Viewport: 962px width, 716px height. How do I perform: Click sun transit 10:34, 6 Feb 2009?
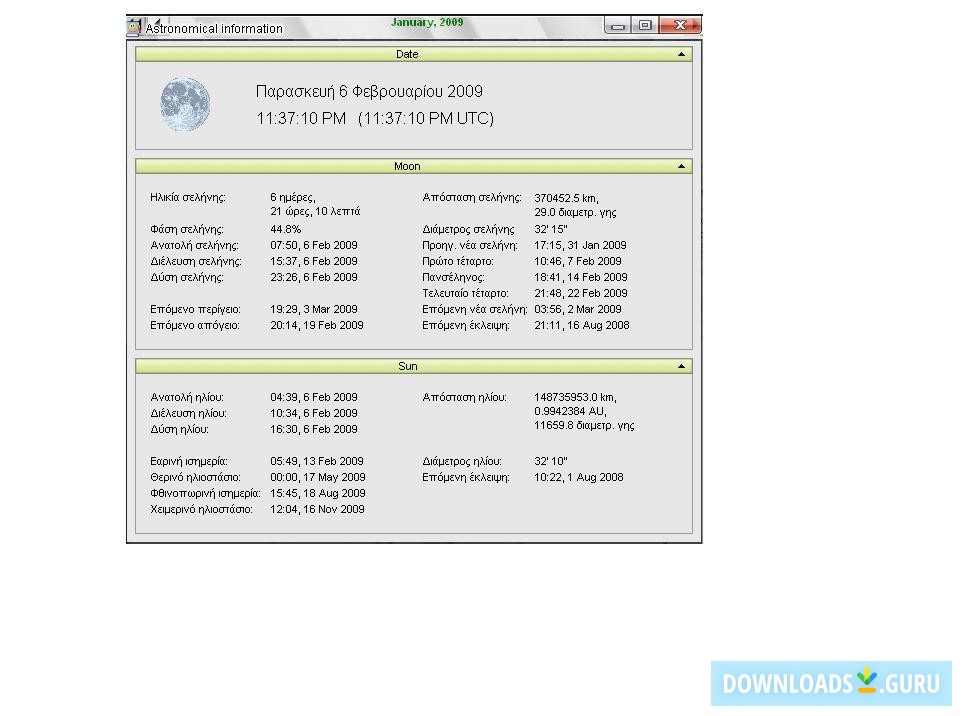coord(314,414)
